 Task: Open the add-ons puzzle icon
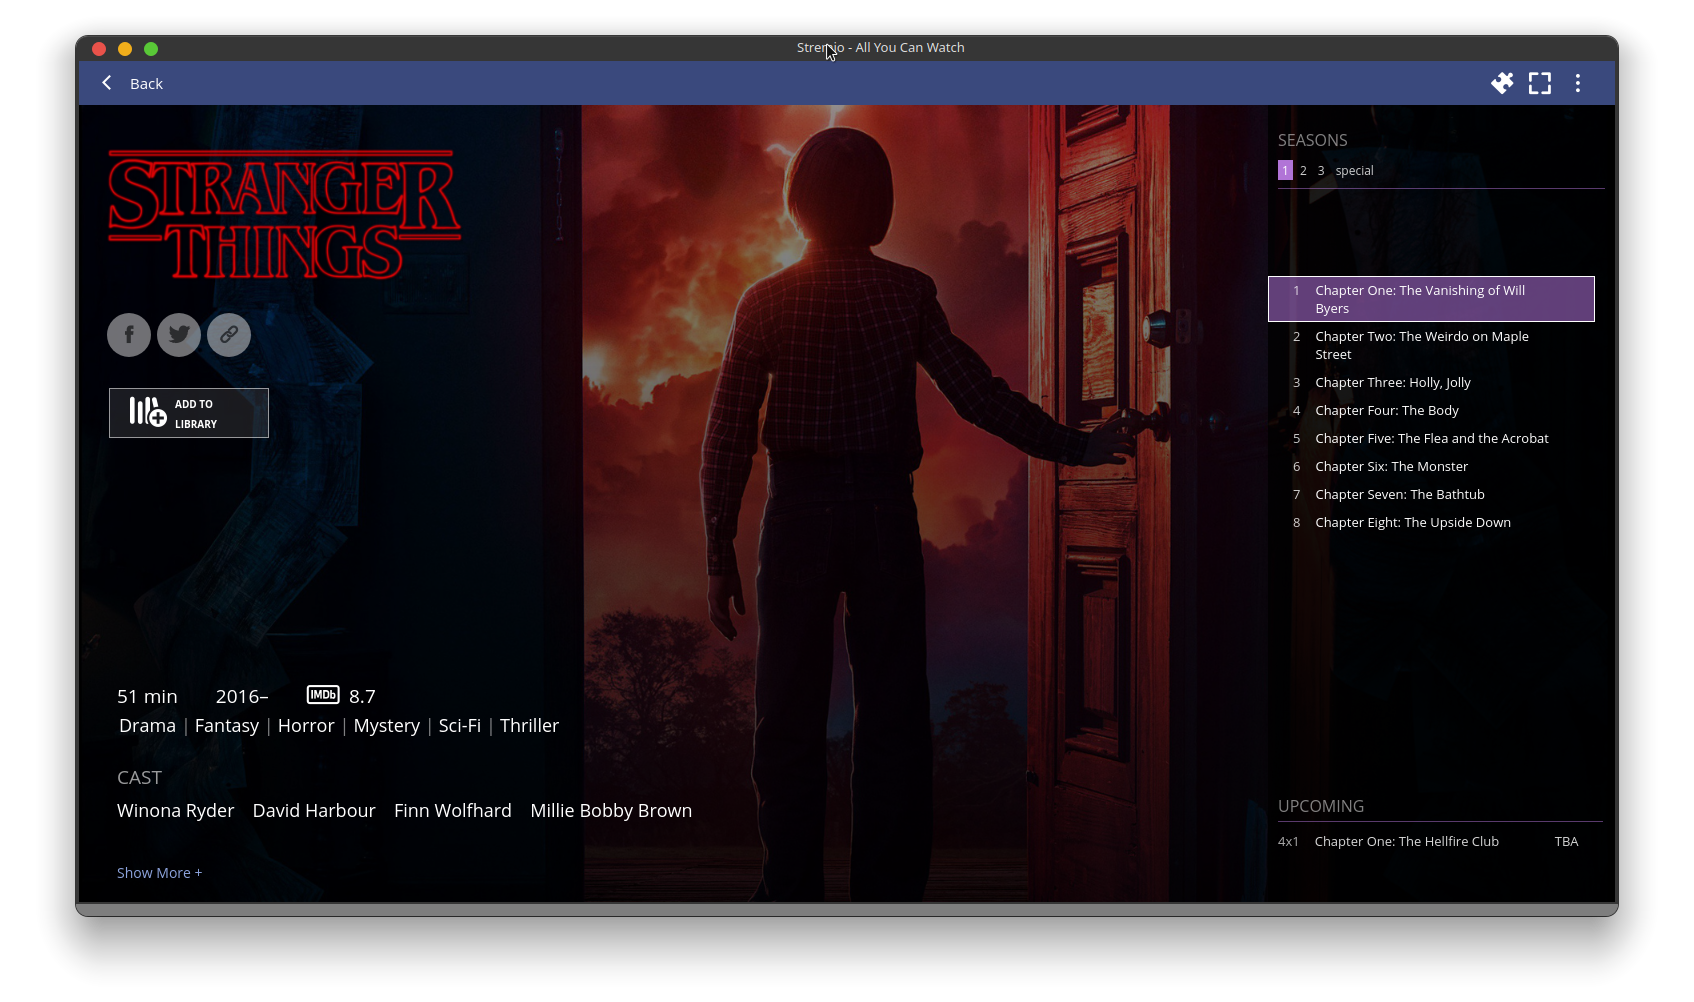[x=1502, y=83]
